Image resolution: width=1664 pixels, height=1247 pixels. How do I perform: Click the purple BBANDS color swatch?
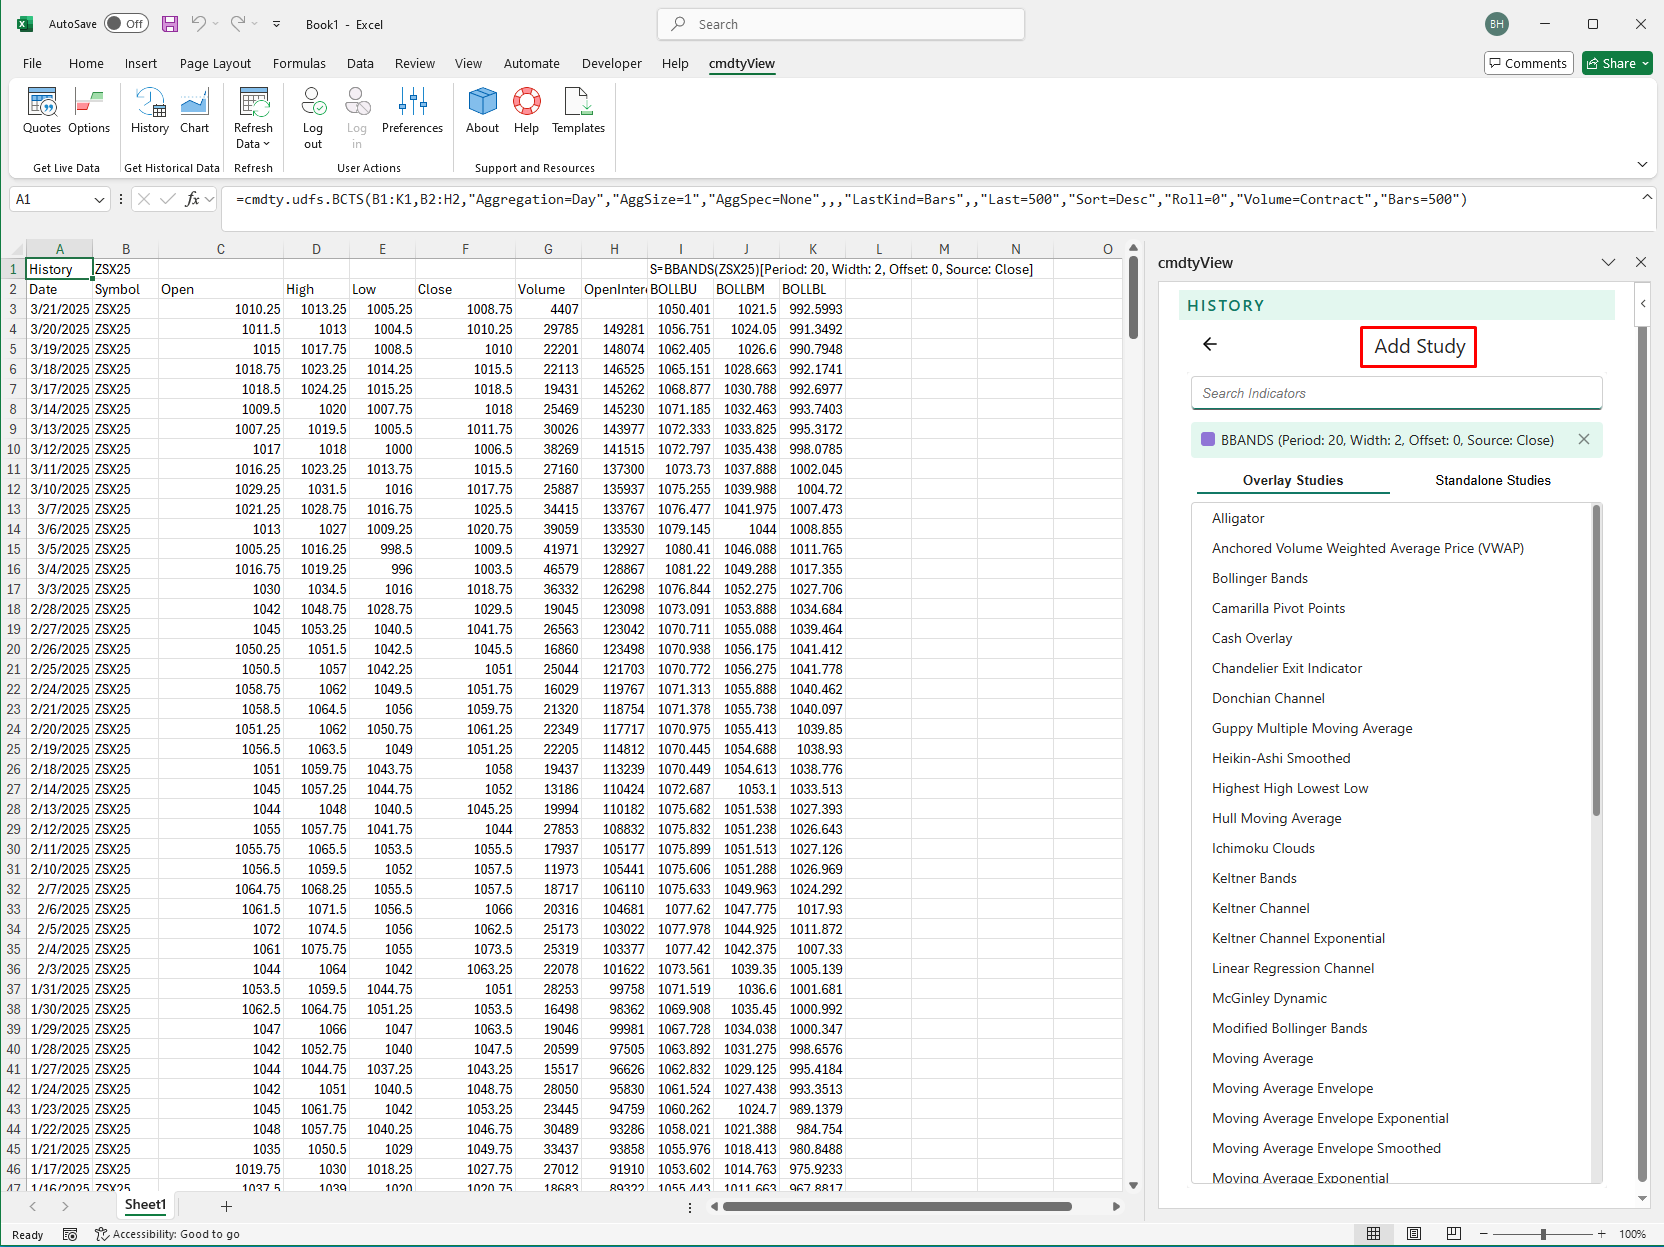pyautogui.click(x=1208, y=439)
